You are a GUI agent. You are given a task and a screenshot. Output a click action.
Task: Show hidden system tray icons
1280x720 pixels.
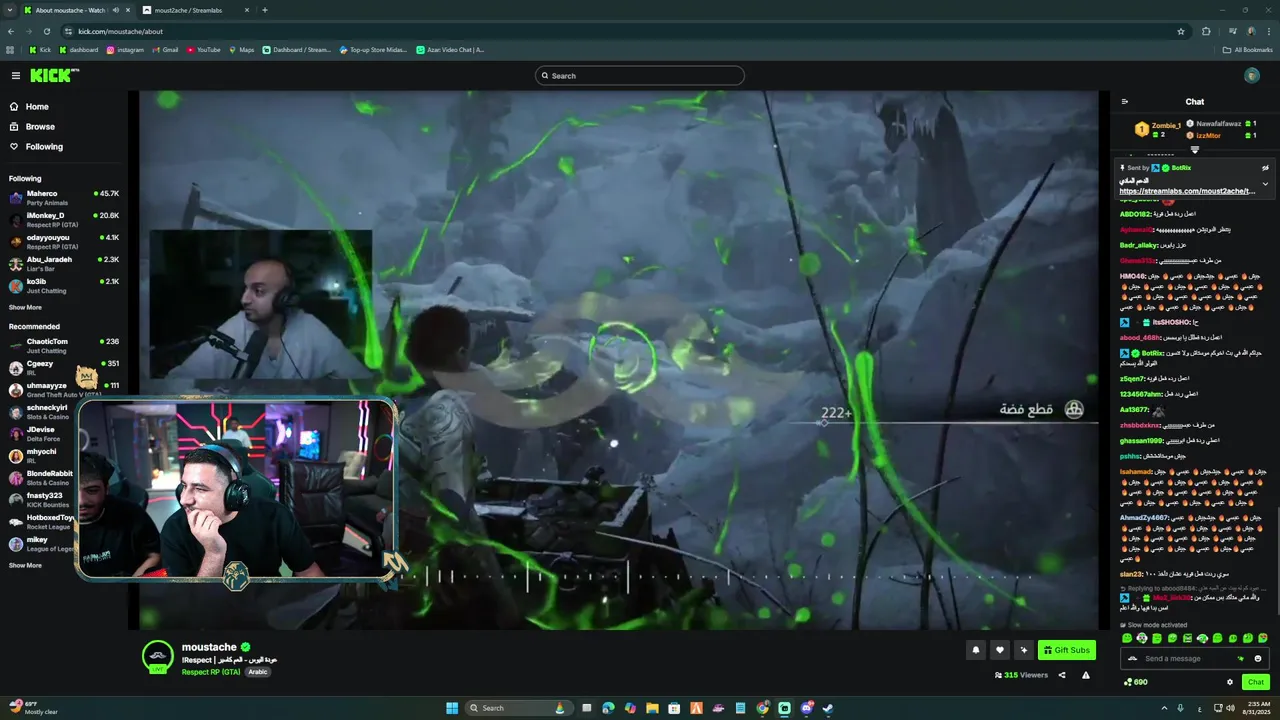pos(1163,708)
